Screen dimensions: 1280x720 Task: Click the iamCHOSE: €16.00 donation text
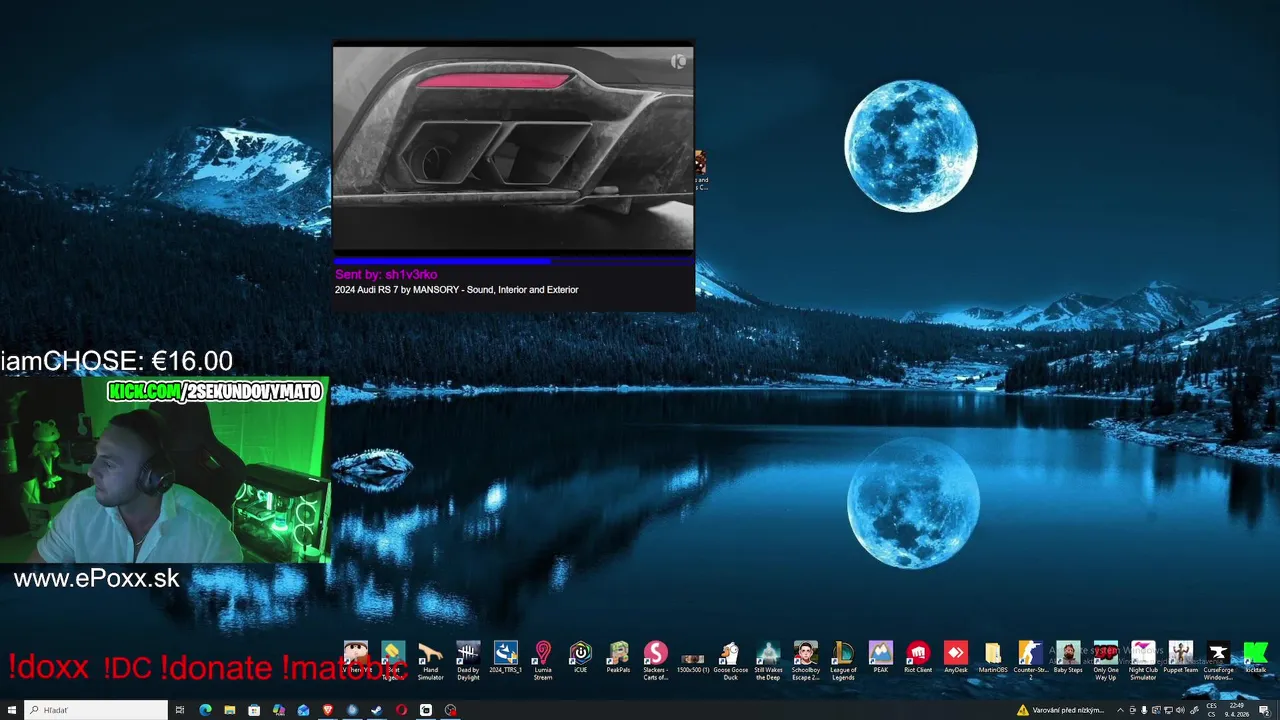pos(116,361)
